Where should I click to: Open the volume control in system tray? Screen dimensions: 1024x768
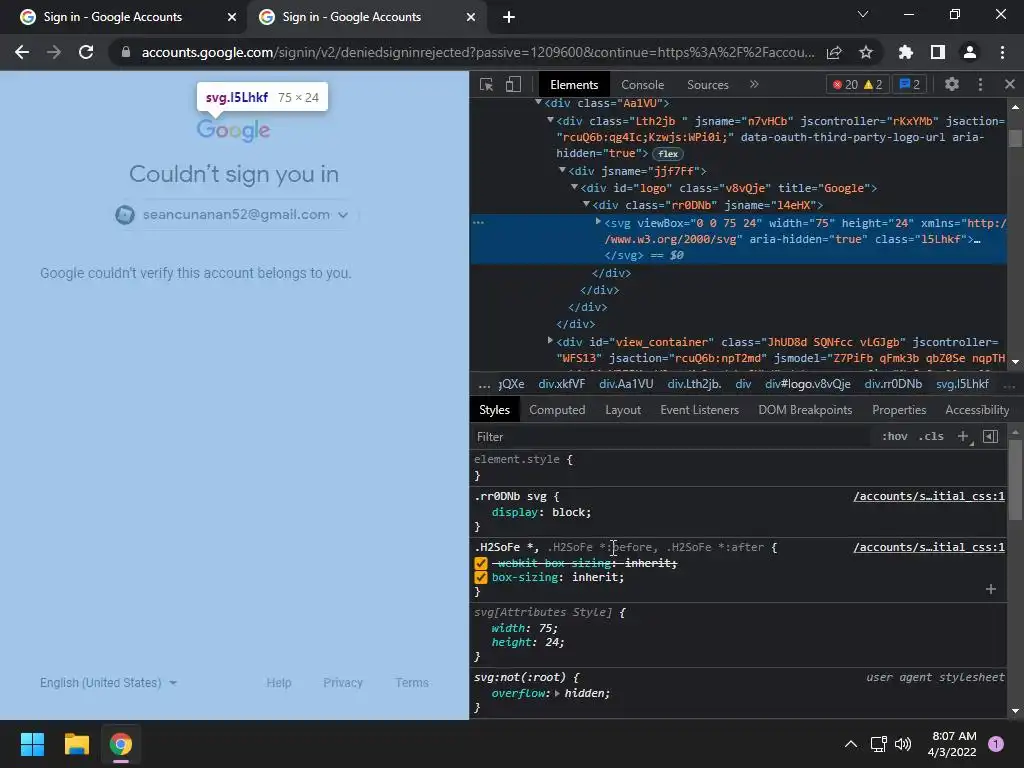903,744
